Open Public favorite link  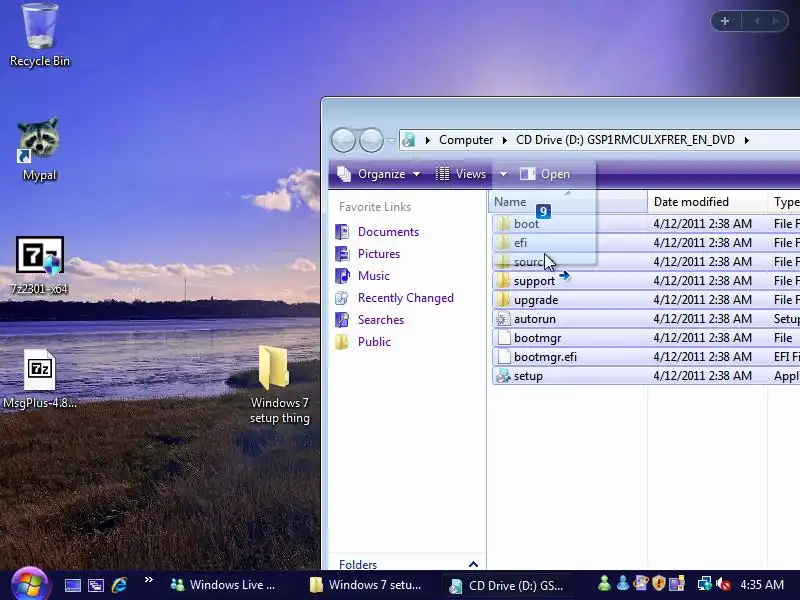coord(374,341)
